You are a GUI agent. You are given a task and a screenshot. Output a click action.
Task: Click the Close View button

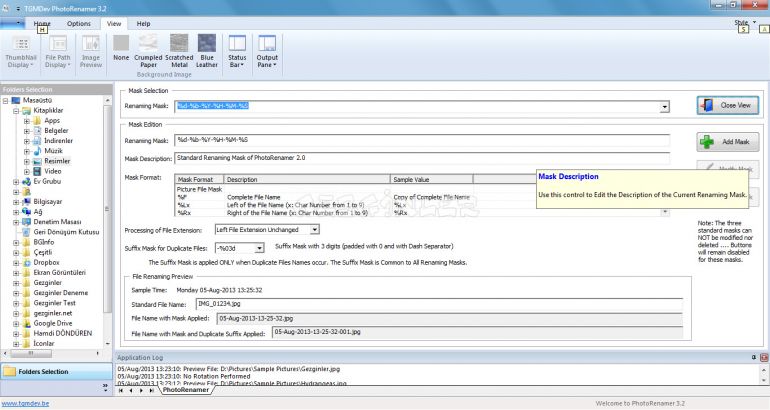click(728, 105)
